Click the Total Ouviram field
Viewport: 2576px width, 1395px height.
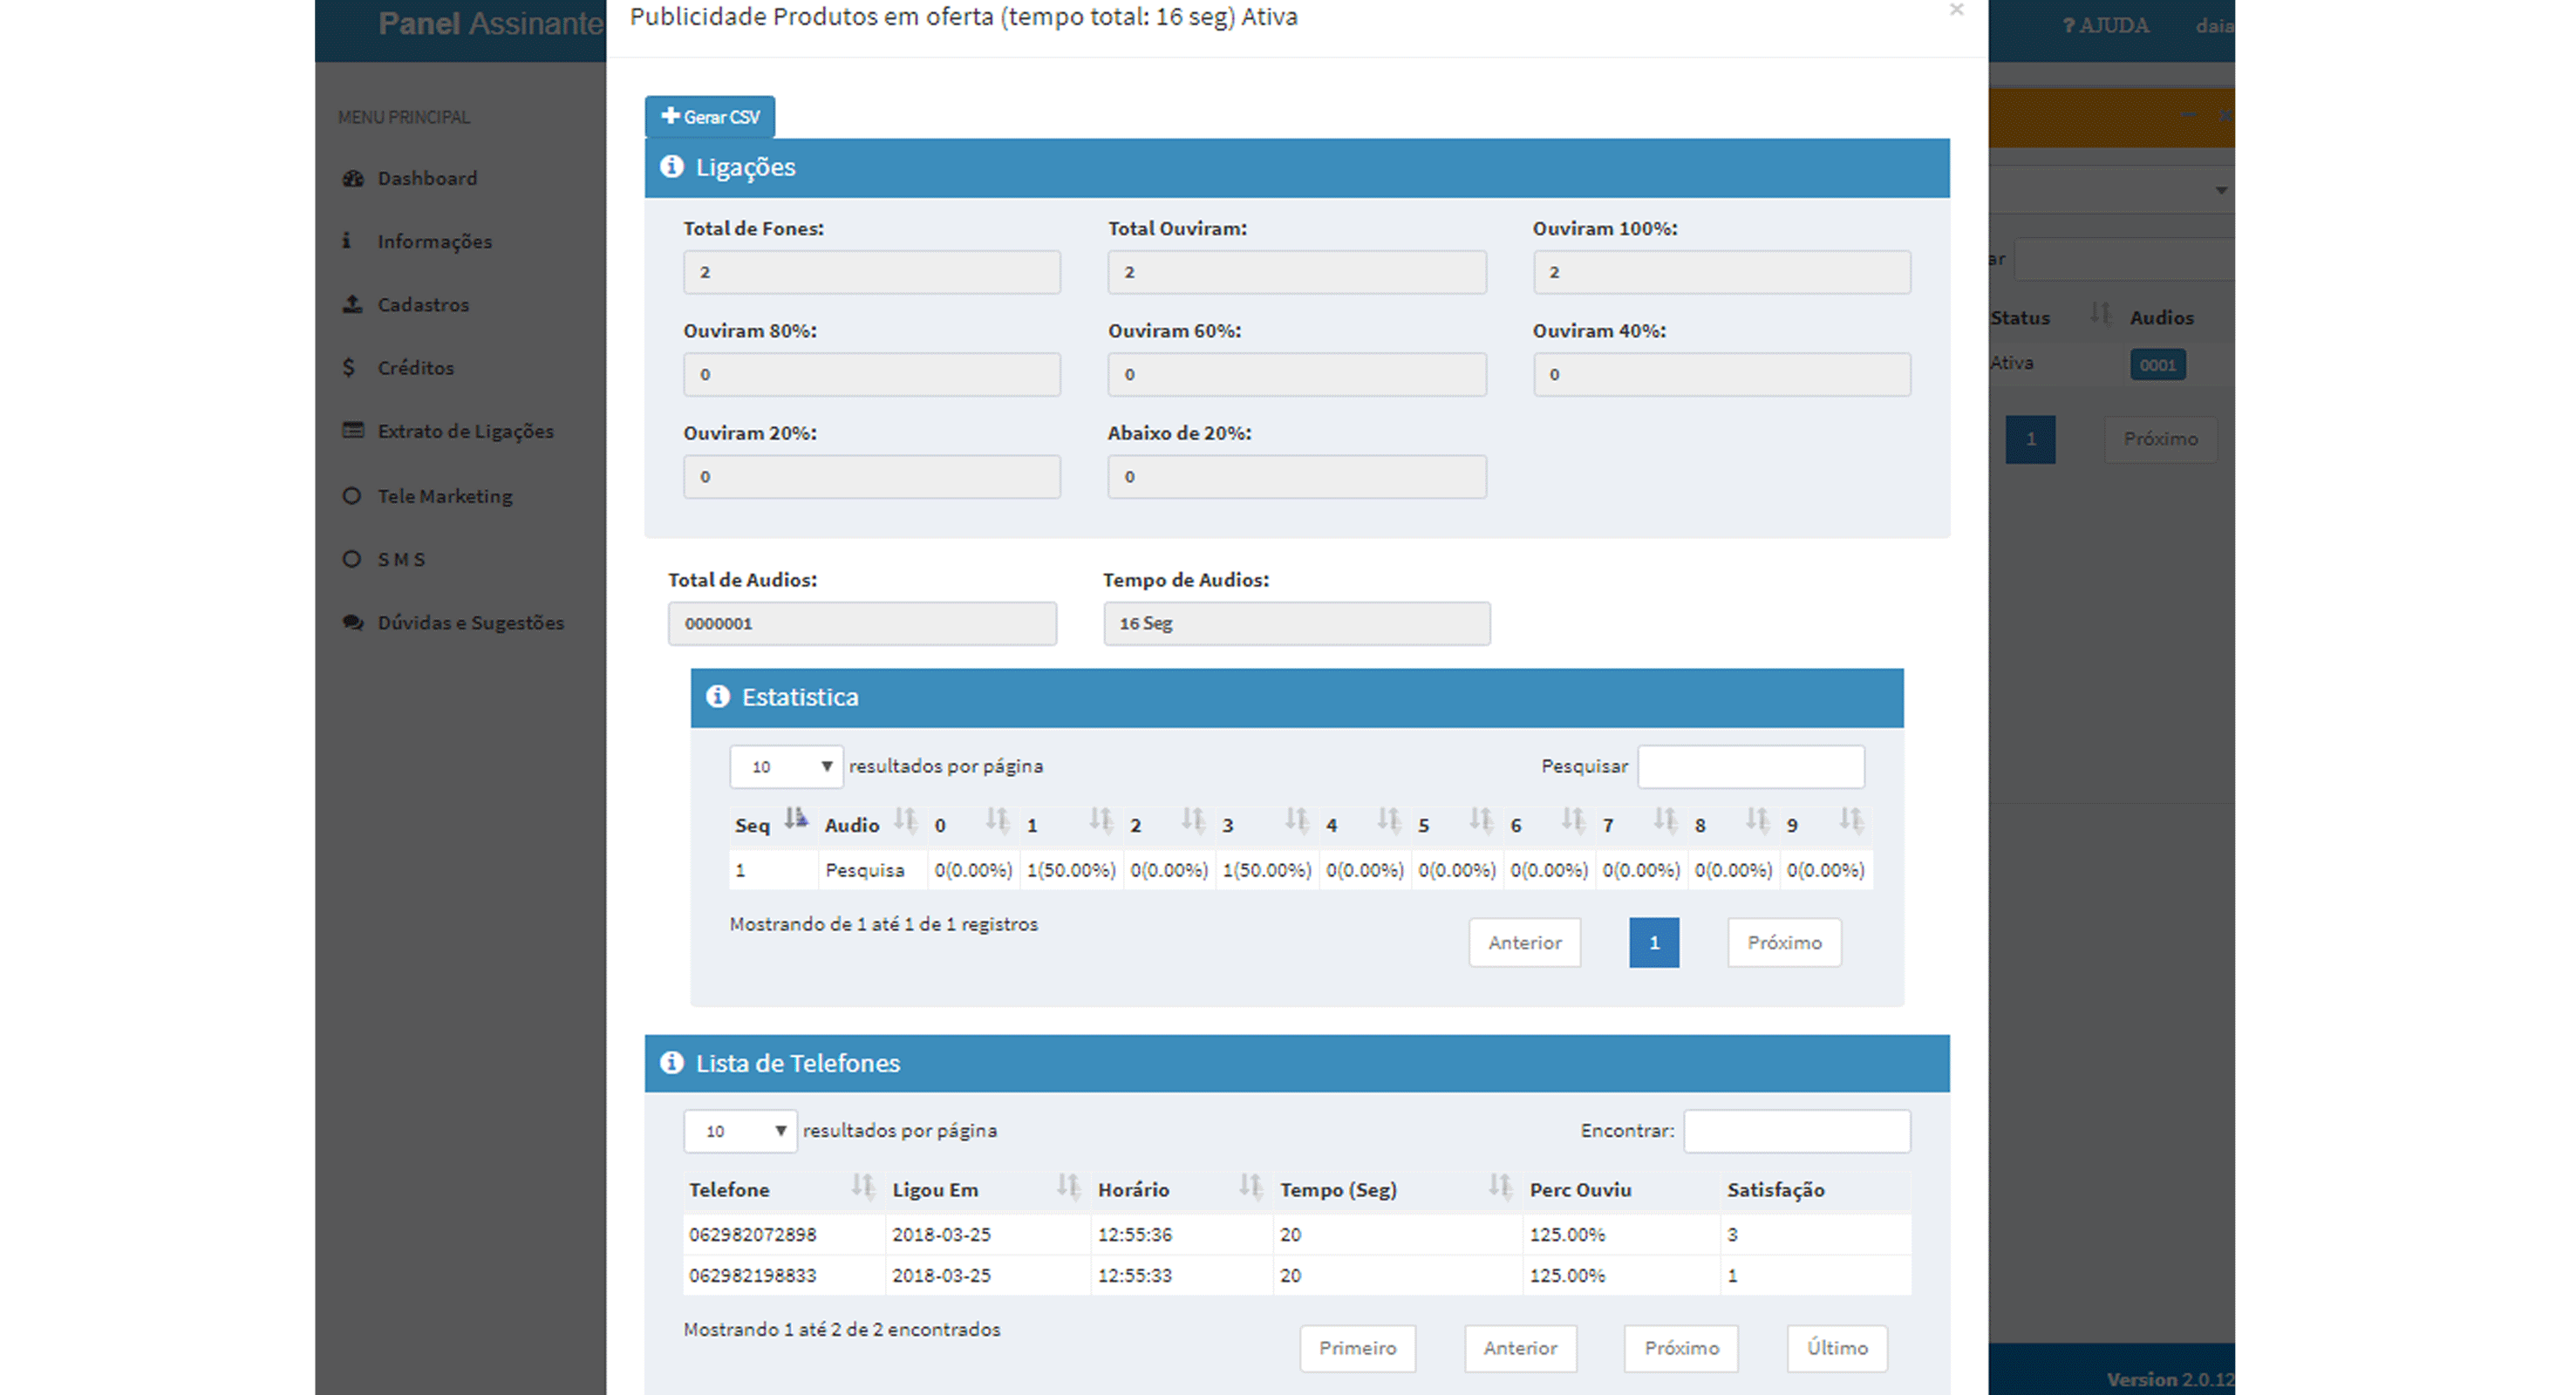1296,272
